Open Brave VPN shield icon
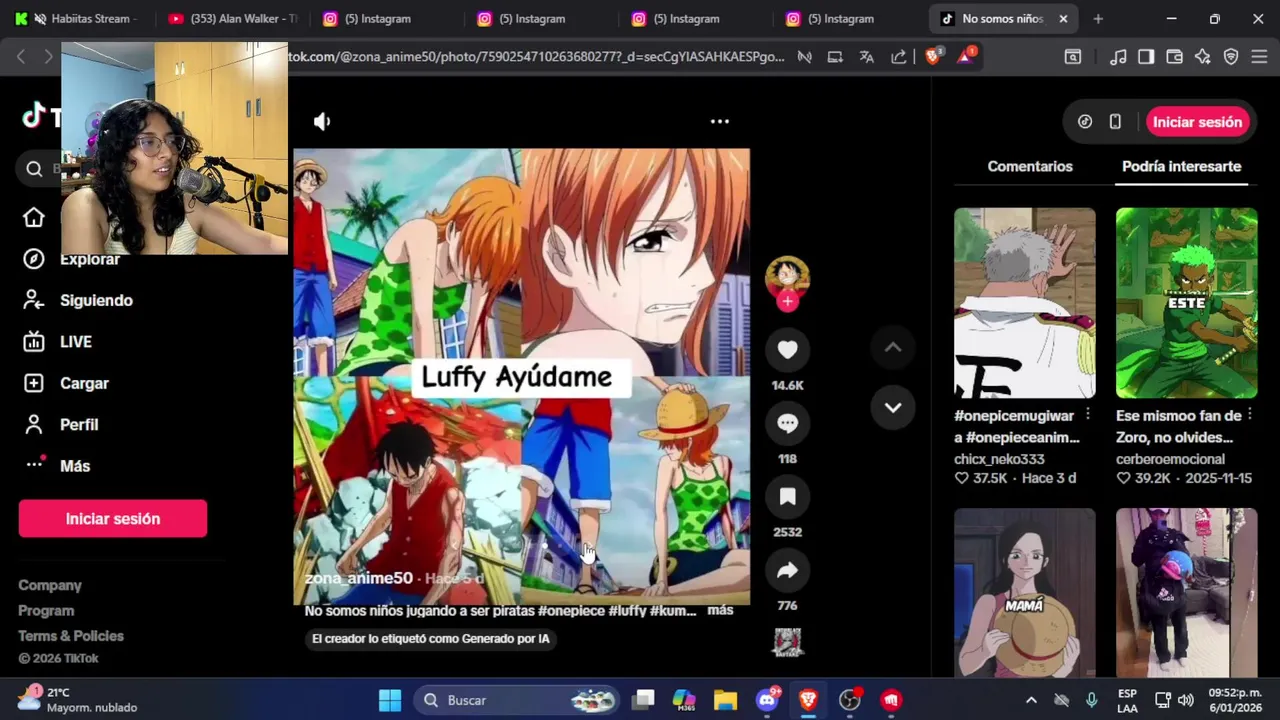 coord(1231,57)
